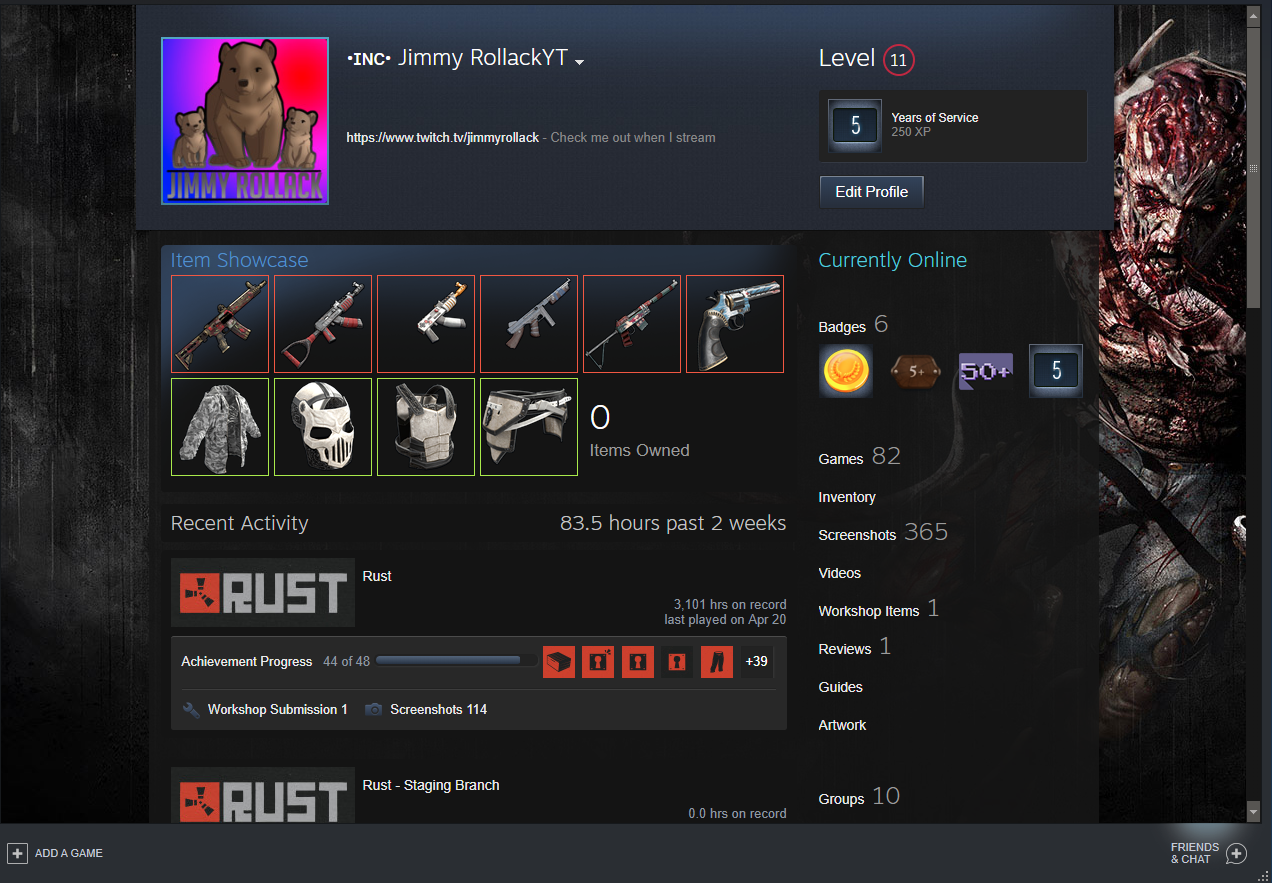
Task: Open the Reviews 1 link
Action: [854, 647]
